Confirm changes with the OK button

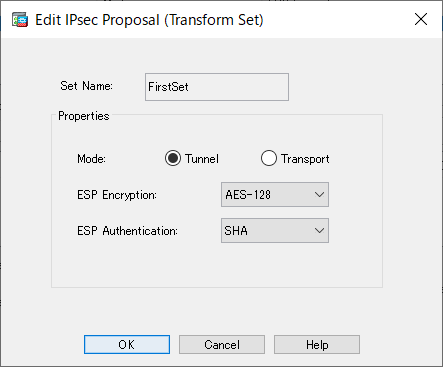click(127, 344)
